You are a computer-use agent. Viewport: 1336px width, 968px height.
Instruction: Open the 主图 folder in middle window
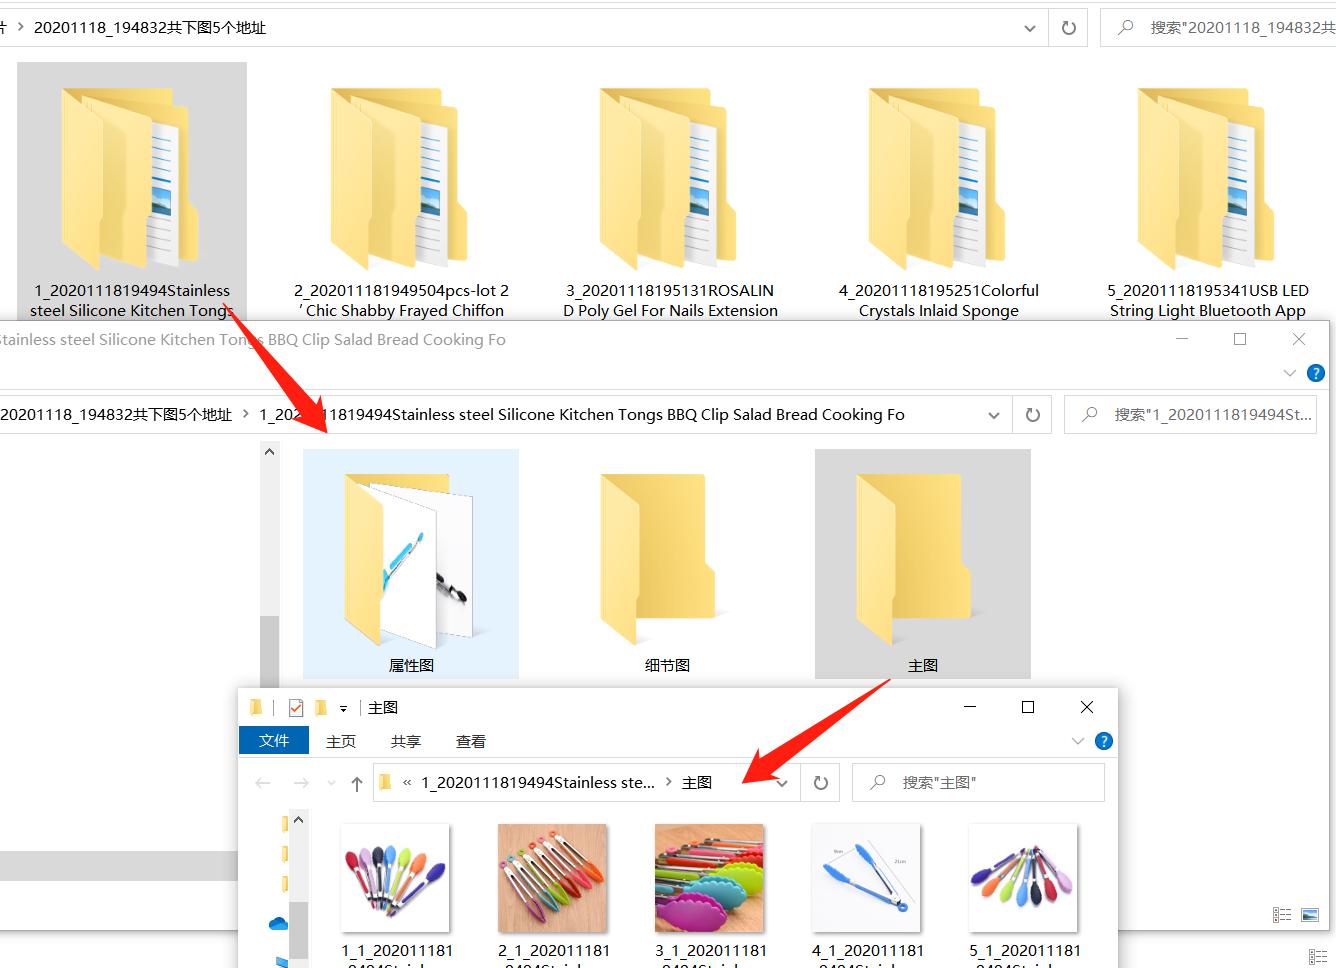coord(923,564)
